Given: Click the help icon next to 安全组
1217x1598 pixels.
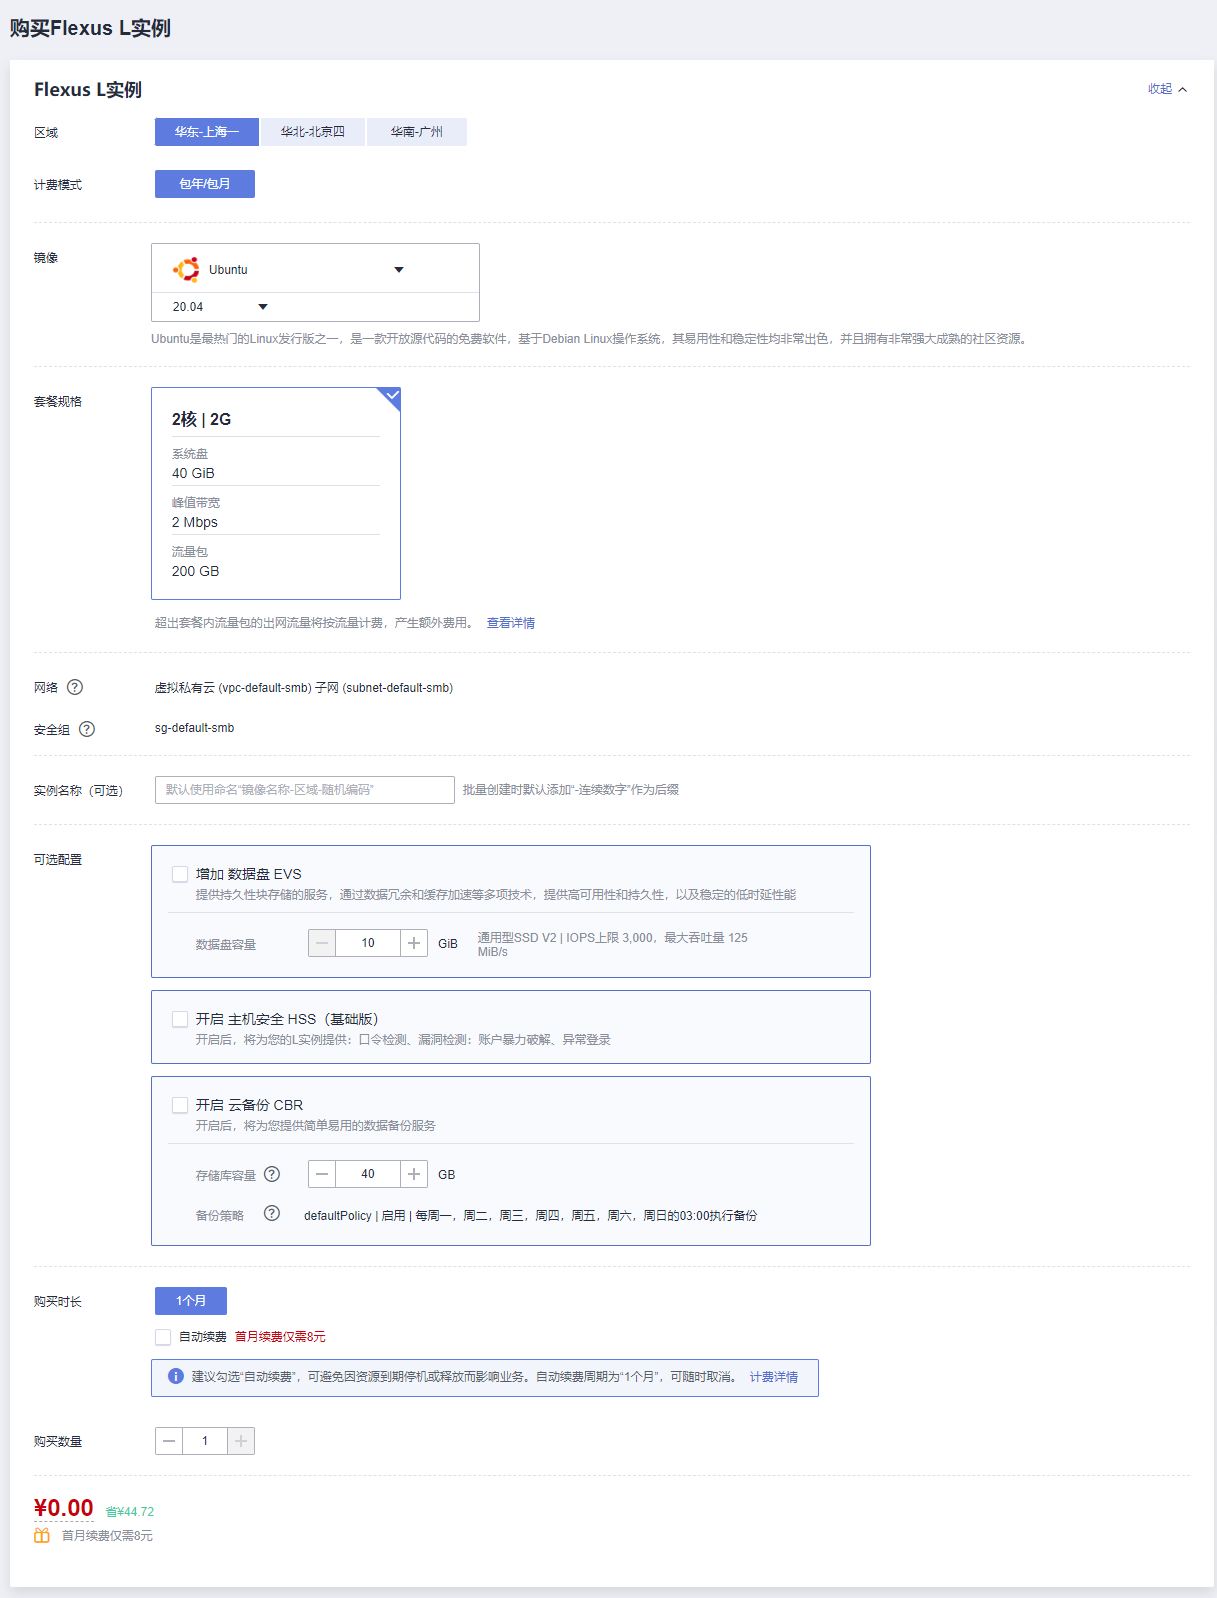Looking at the screenshot, I should [x=87, y=729].
